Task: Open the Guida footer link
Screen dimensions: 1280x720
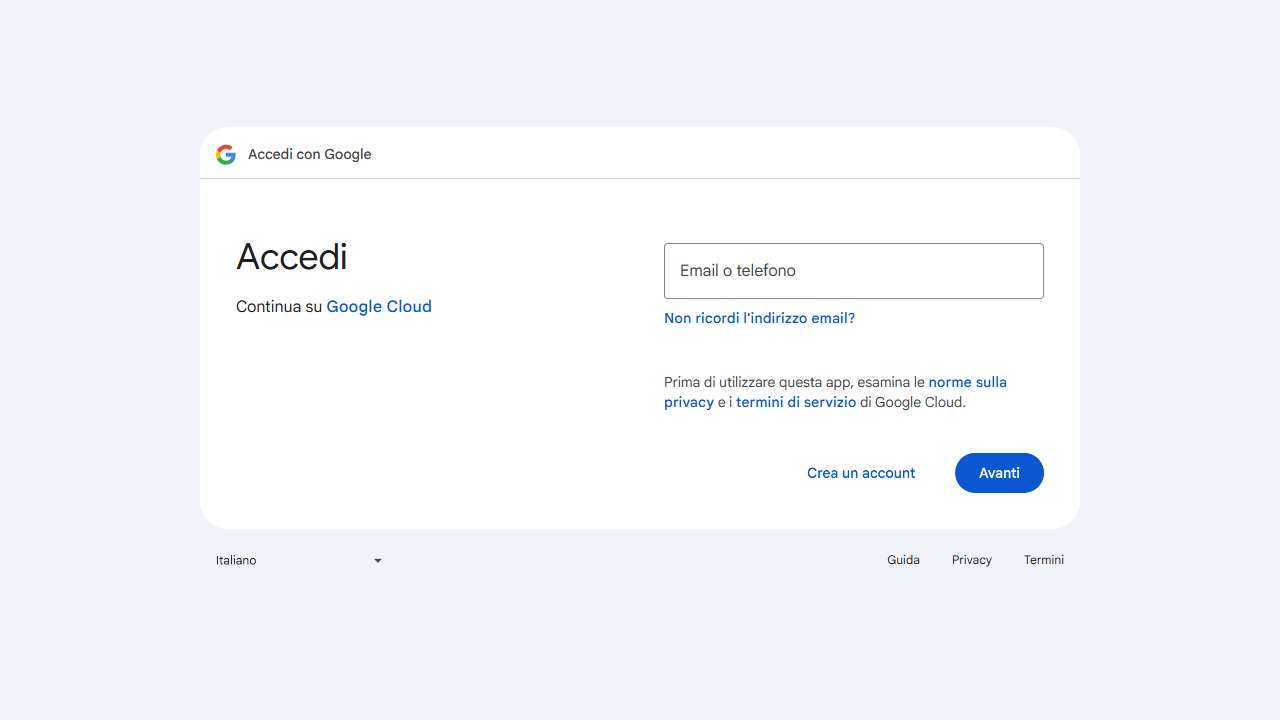Action: pos(903,560)
